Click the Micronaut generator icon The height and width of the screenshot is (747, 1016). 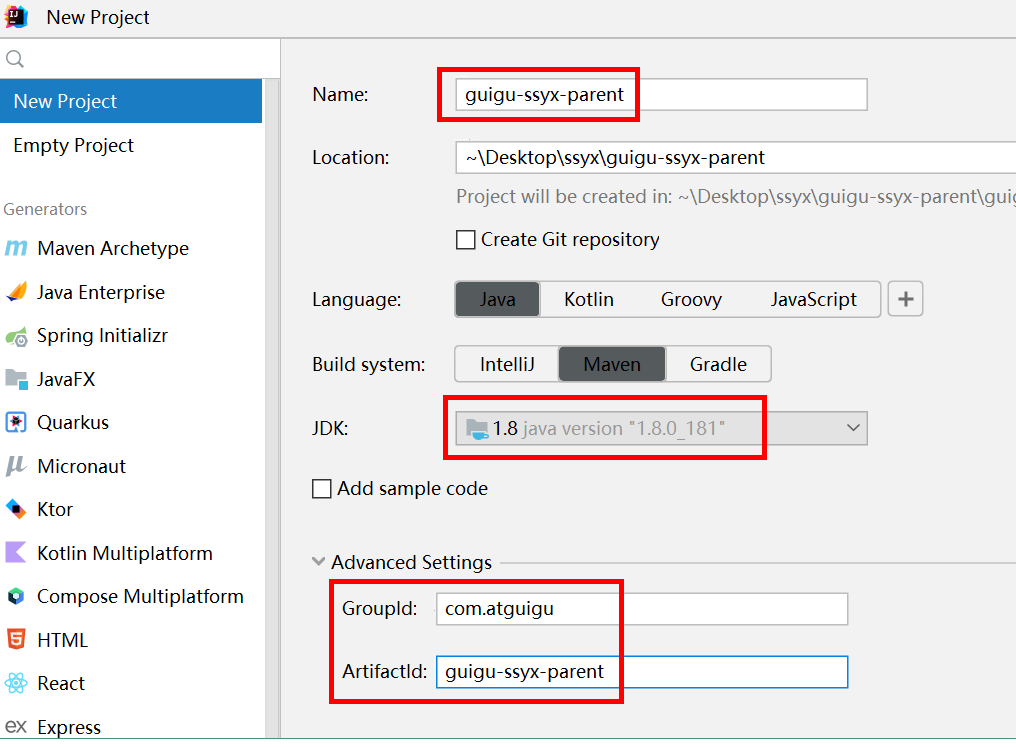click(16, 466)
